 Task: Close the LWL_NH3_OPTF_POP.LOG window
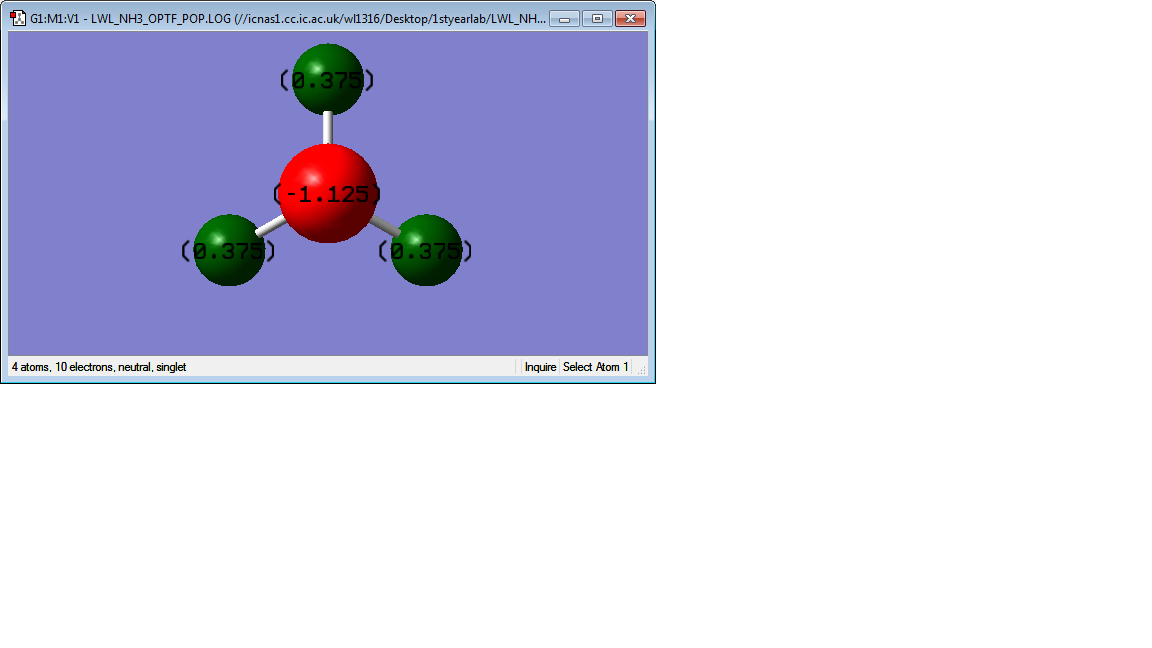[x=630, y=18]
